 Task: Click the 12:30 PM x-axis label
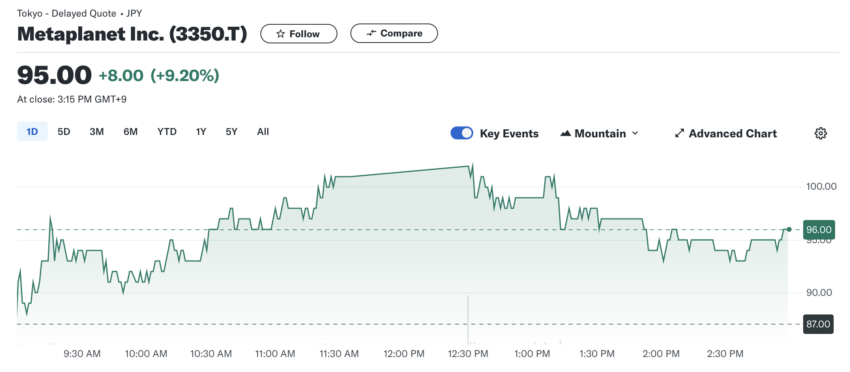[x=467, y=354]
